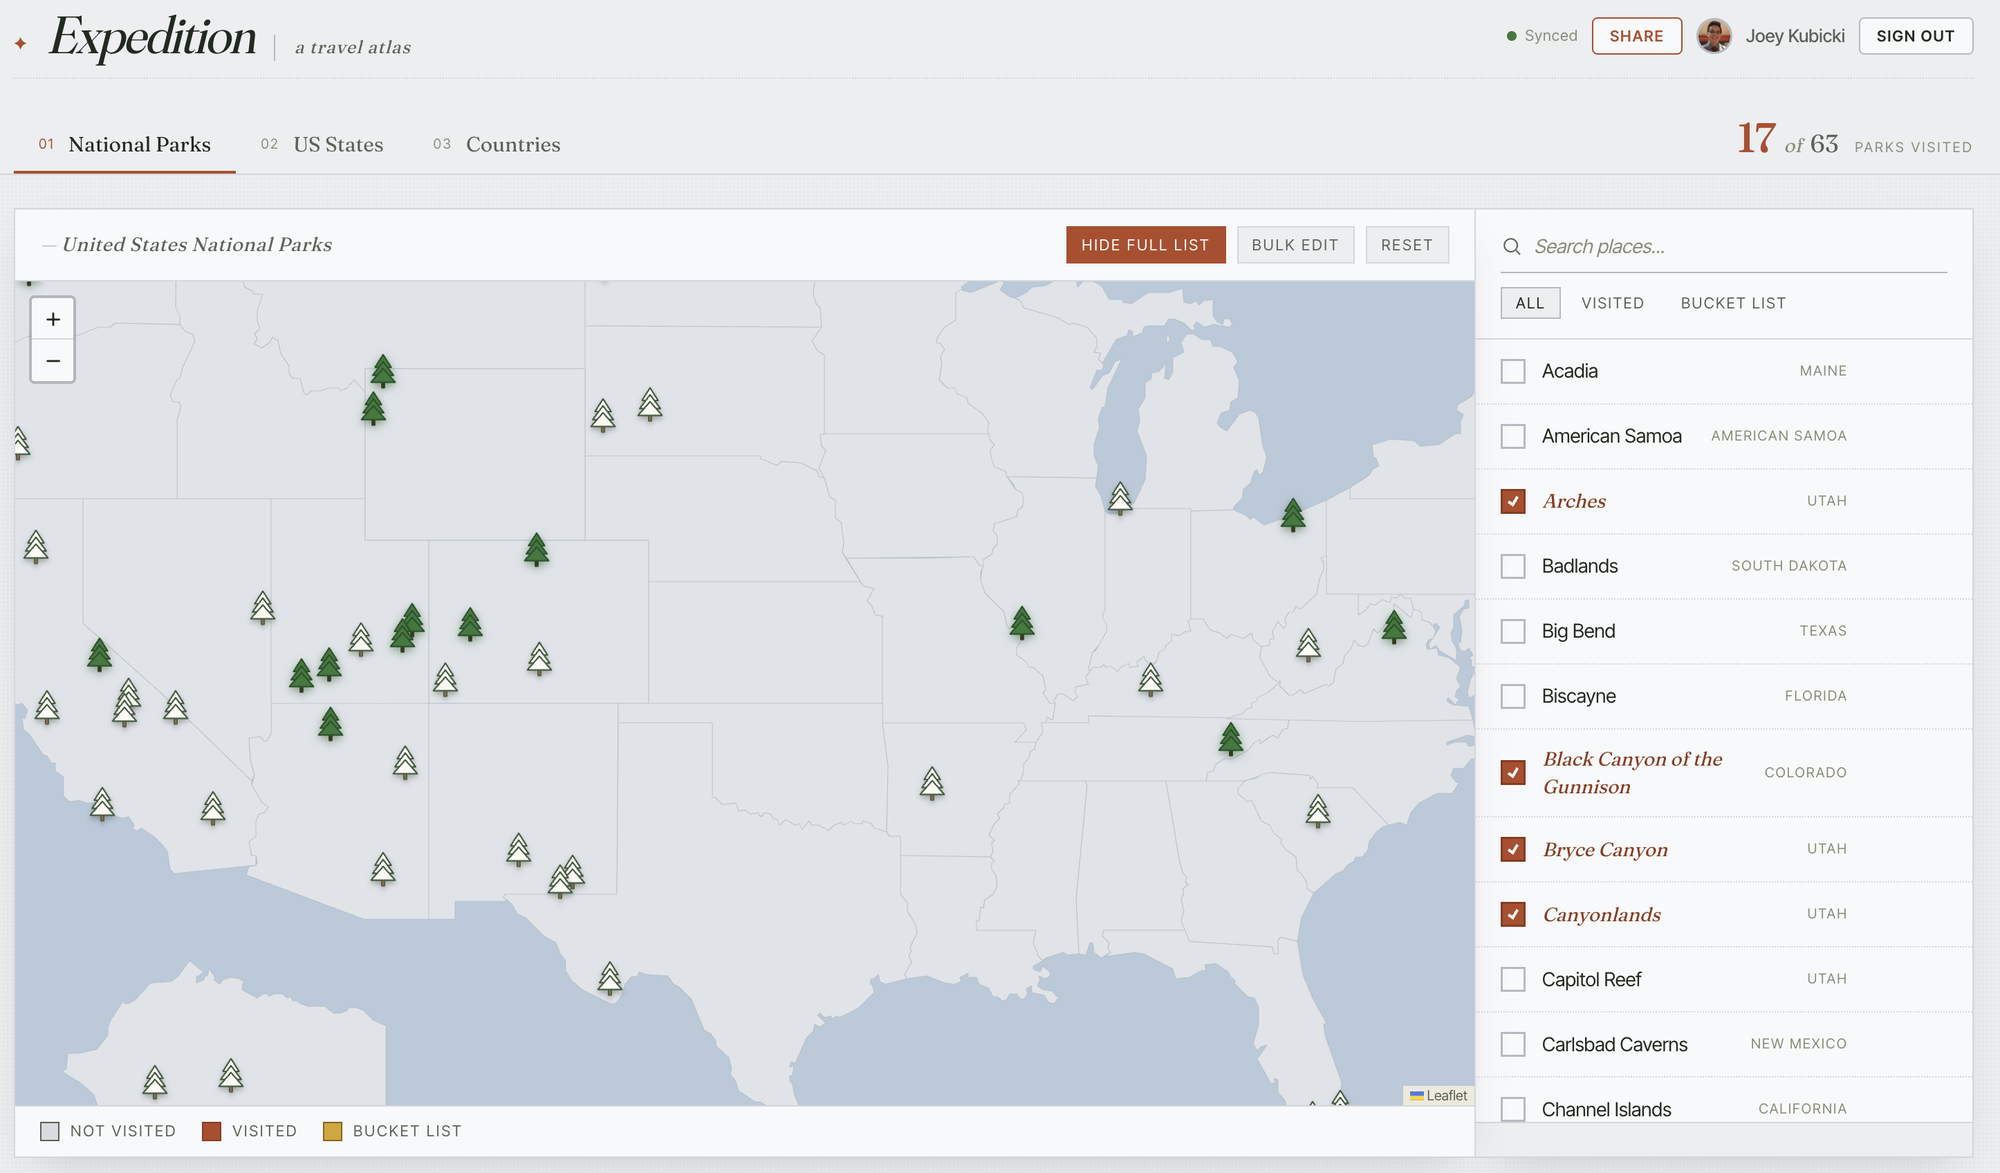Switch to the Countries tab
The image size is (2000, 1173).
(x=497, y=145)
